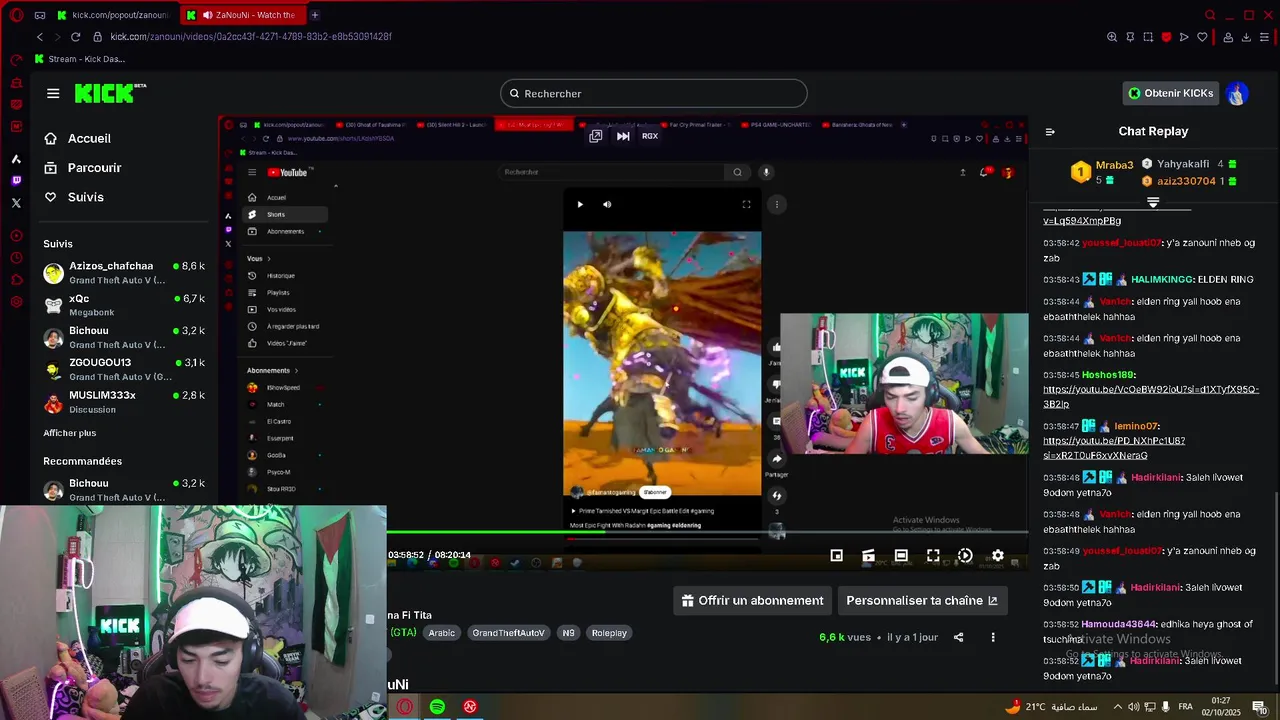The height and width of the screenshot is (720, 1280).
Task: Open Hoshos180's youtu.be link in chat
Action: coord(1150,397)
